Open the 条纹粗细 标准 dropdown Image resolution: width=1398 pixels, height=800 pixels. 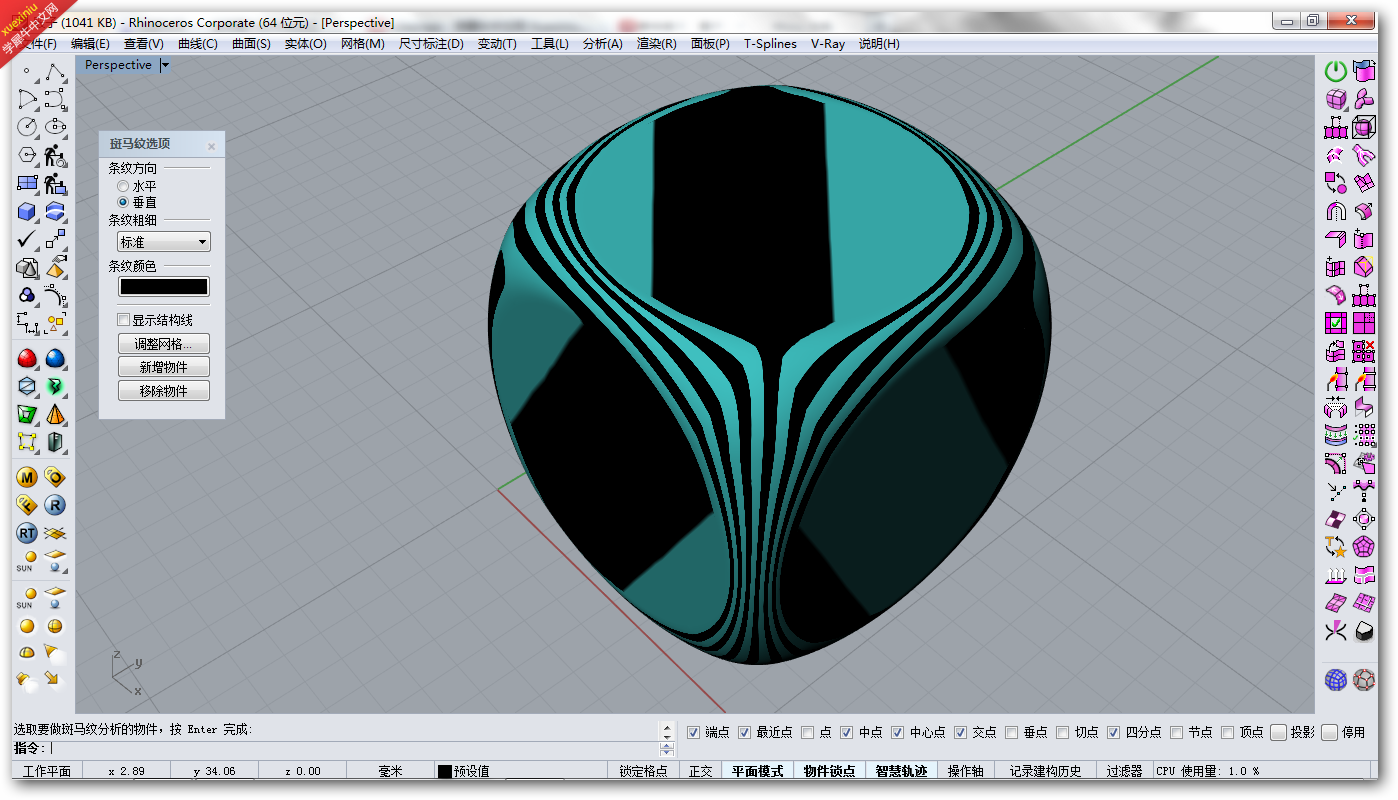point(164,242)
